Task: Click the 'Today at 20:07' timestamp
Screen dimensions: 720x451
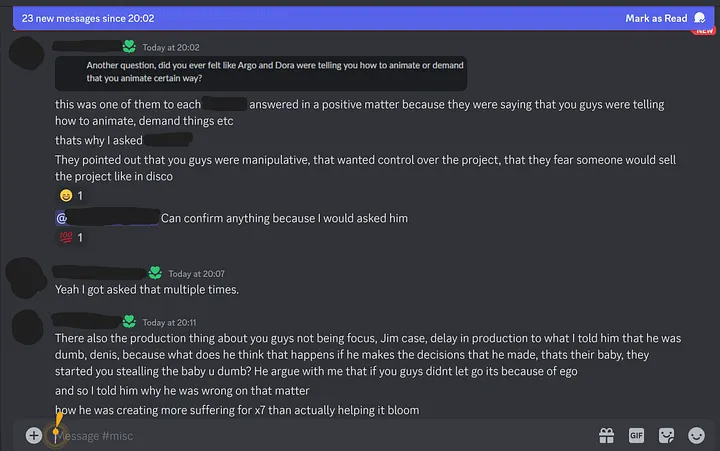Action: pos(196,273)
